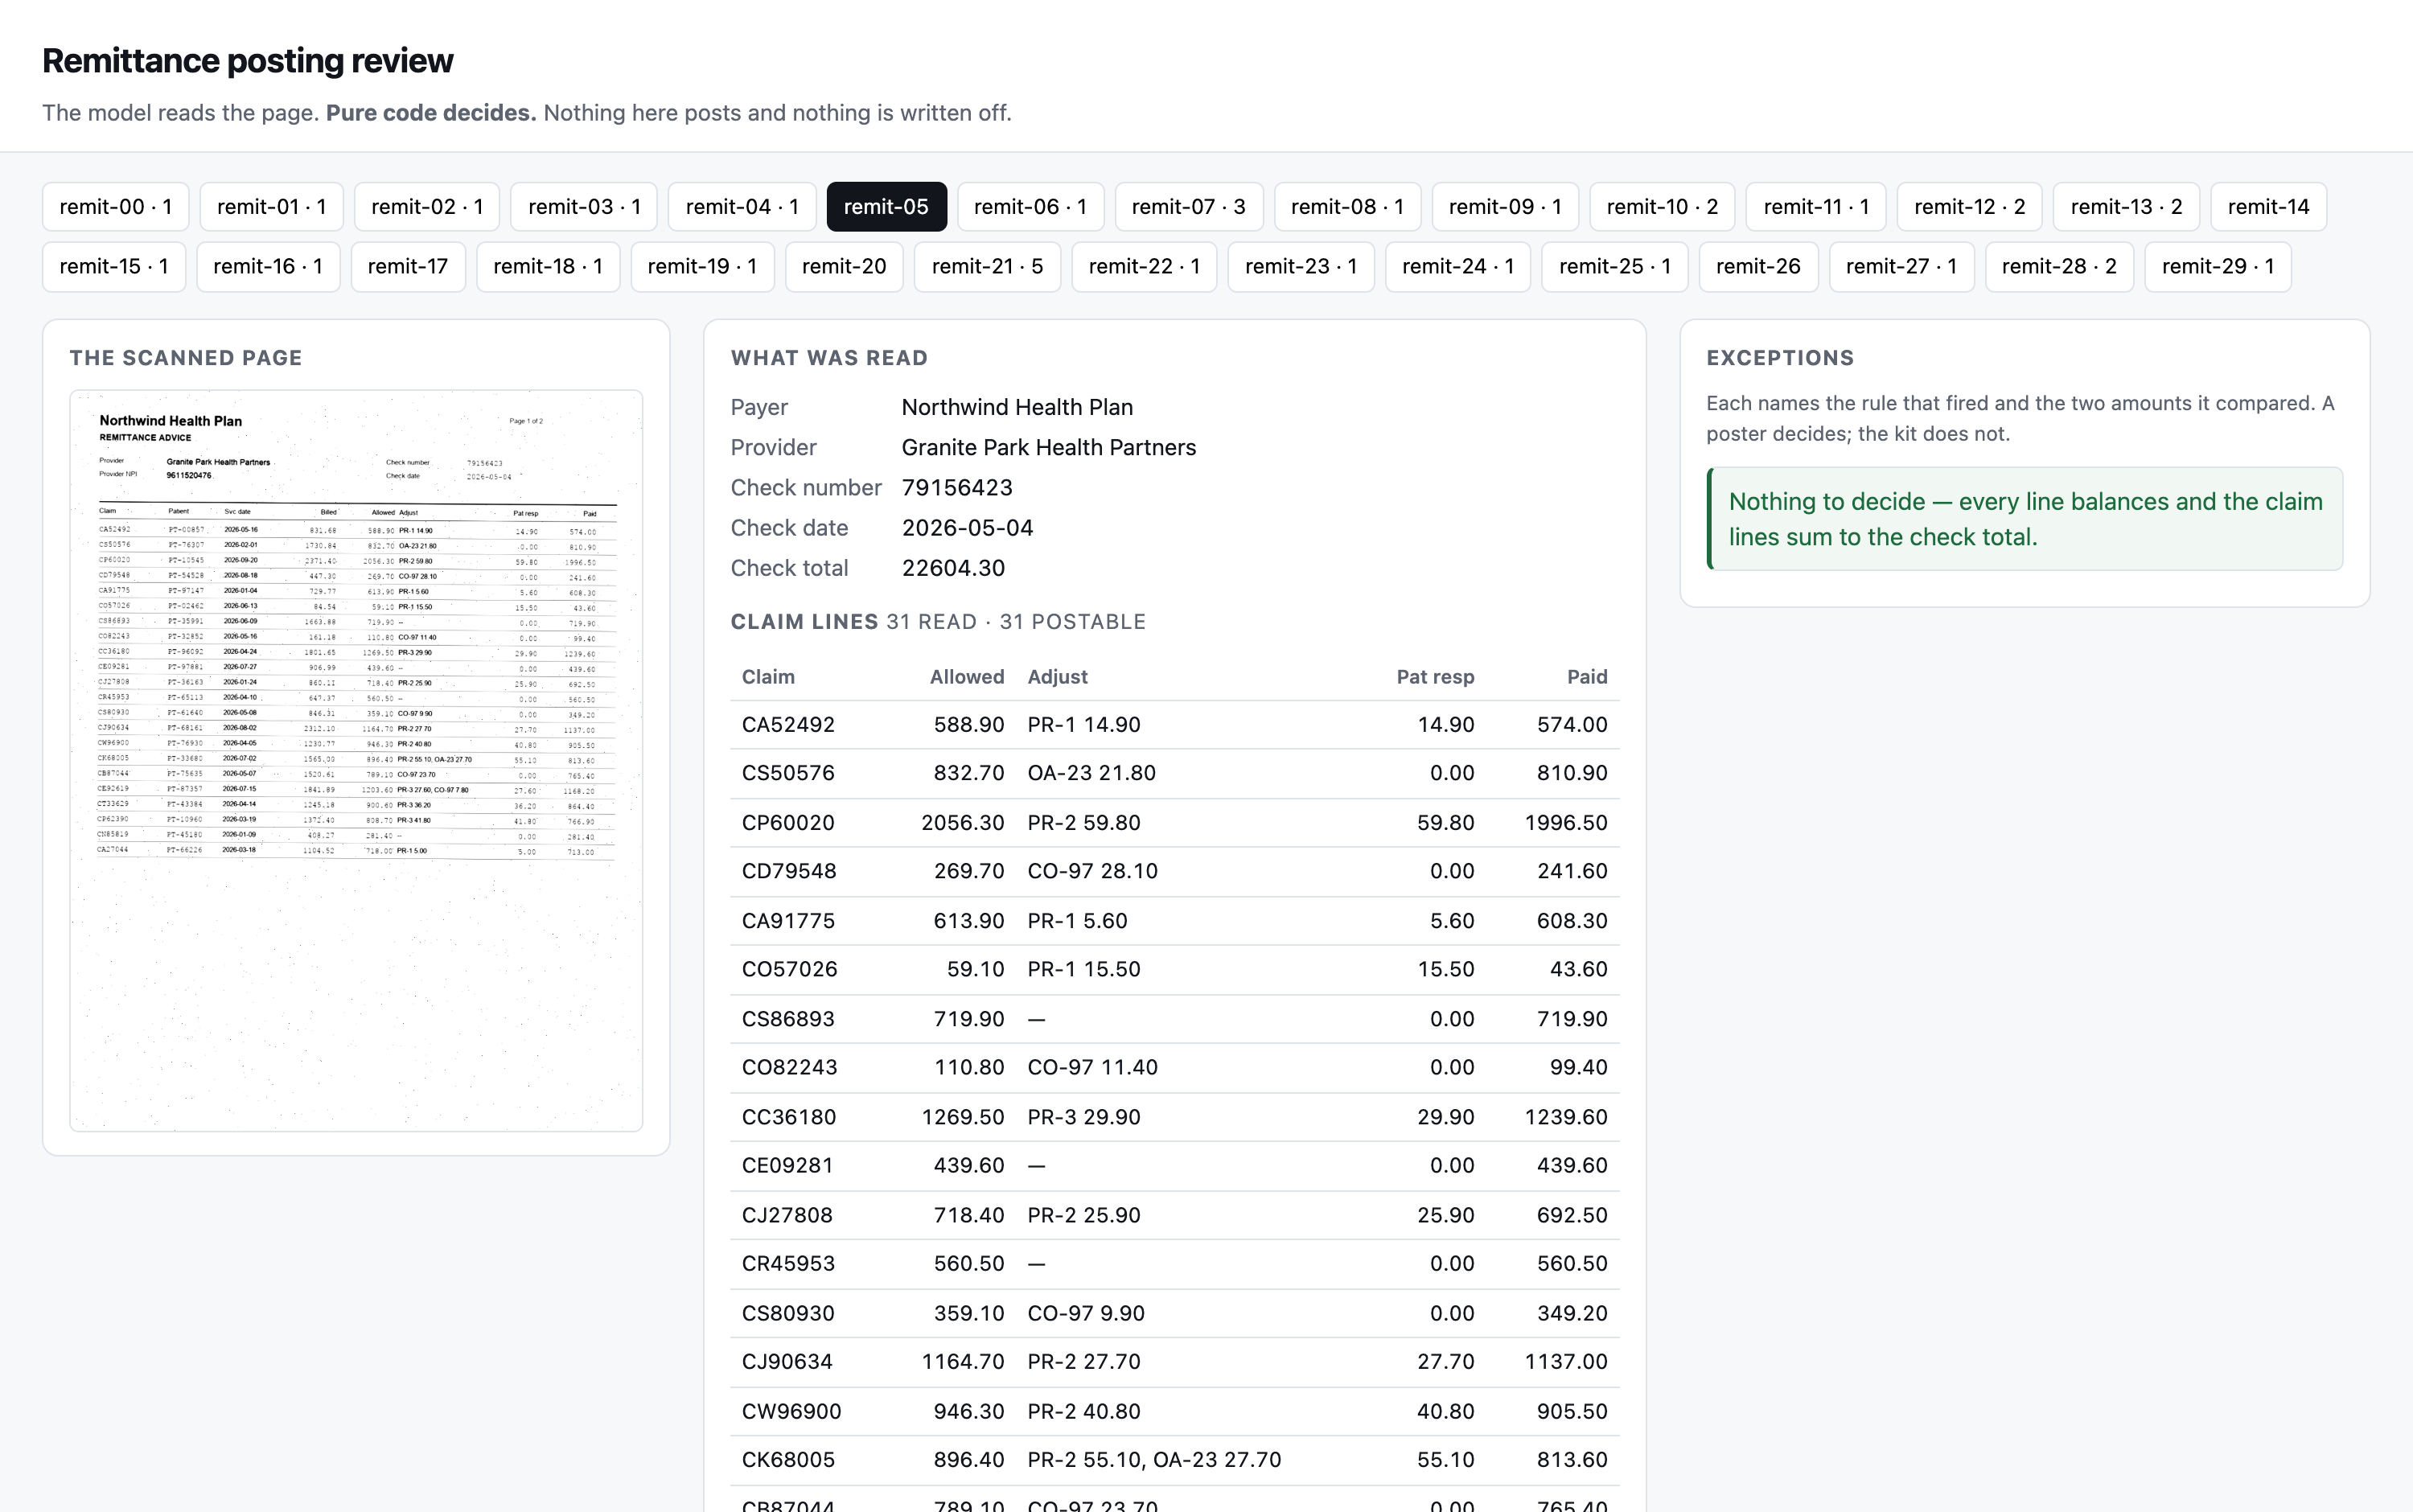Click the Allowed column header
Screen dimensions: 2413x1512
pos(966,677)
